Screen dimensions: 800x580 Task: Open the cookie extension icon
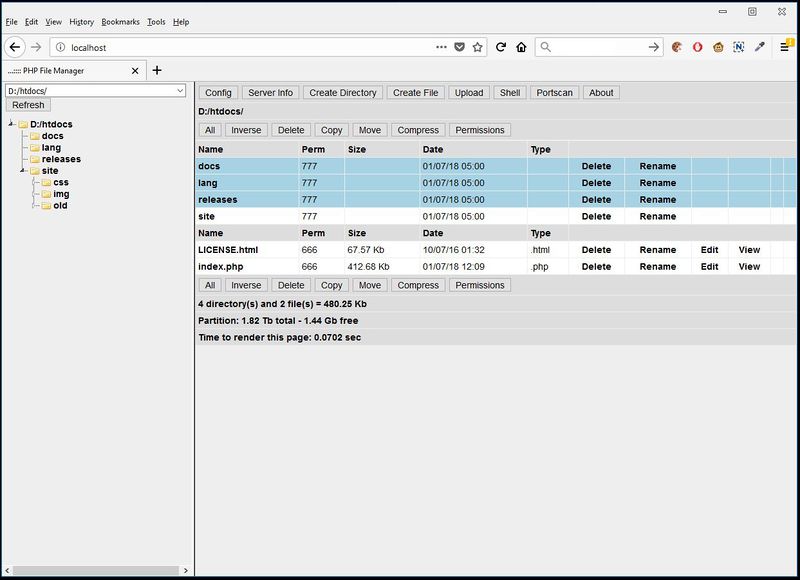coord(677,47)
